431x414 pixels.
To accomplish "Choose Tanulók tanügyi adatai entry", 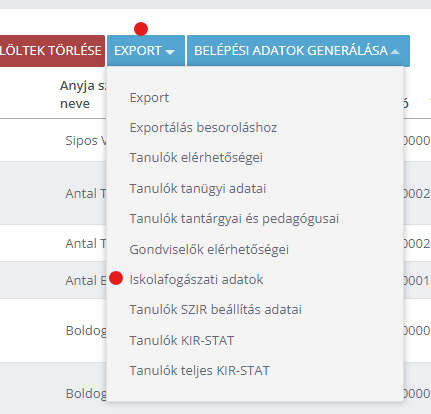I will pyautogui.click(x=198, y=189).
